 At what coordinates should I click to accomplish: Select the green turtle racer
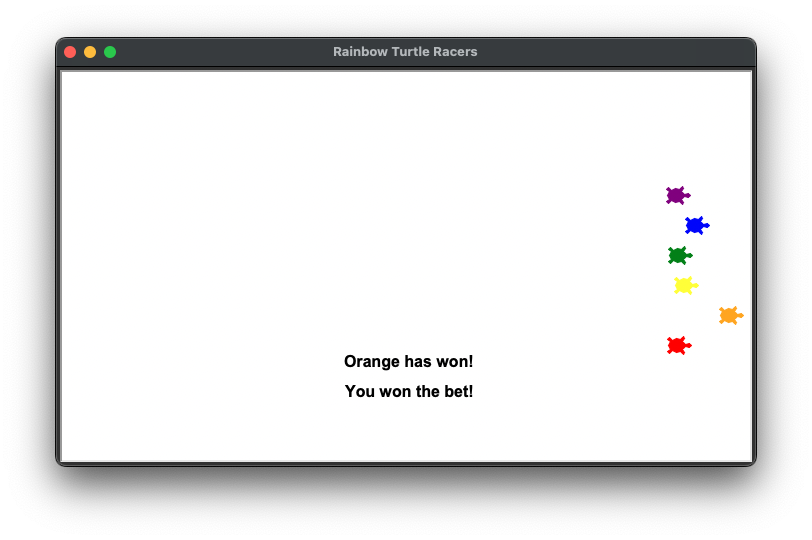[x=680, y=255]
